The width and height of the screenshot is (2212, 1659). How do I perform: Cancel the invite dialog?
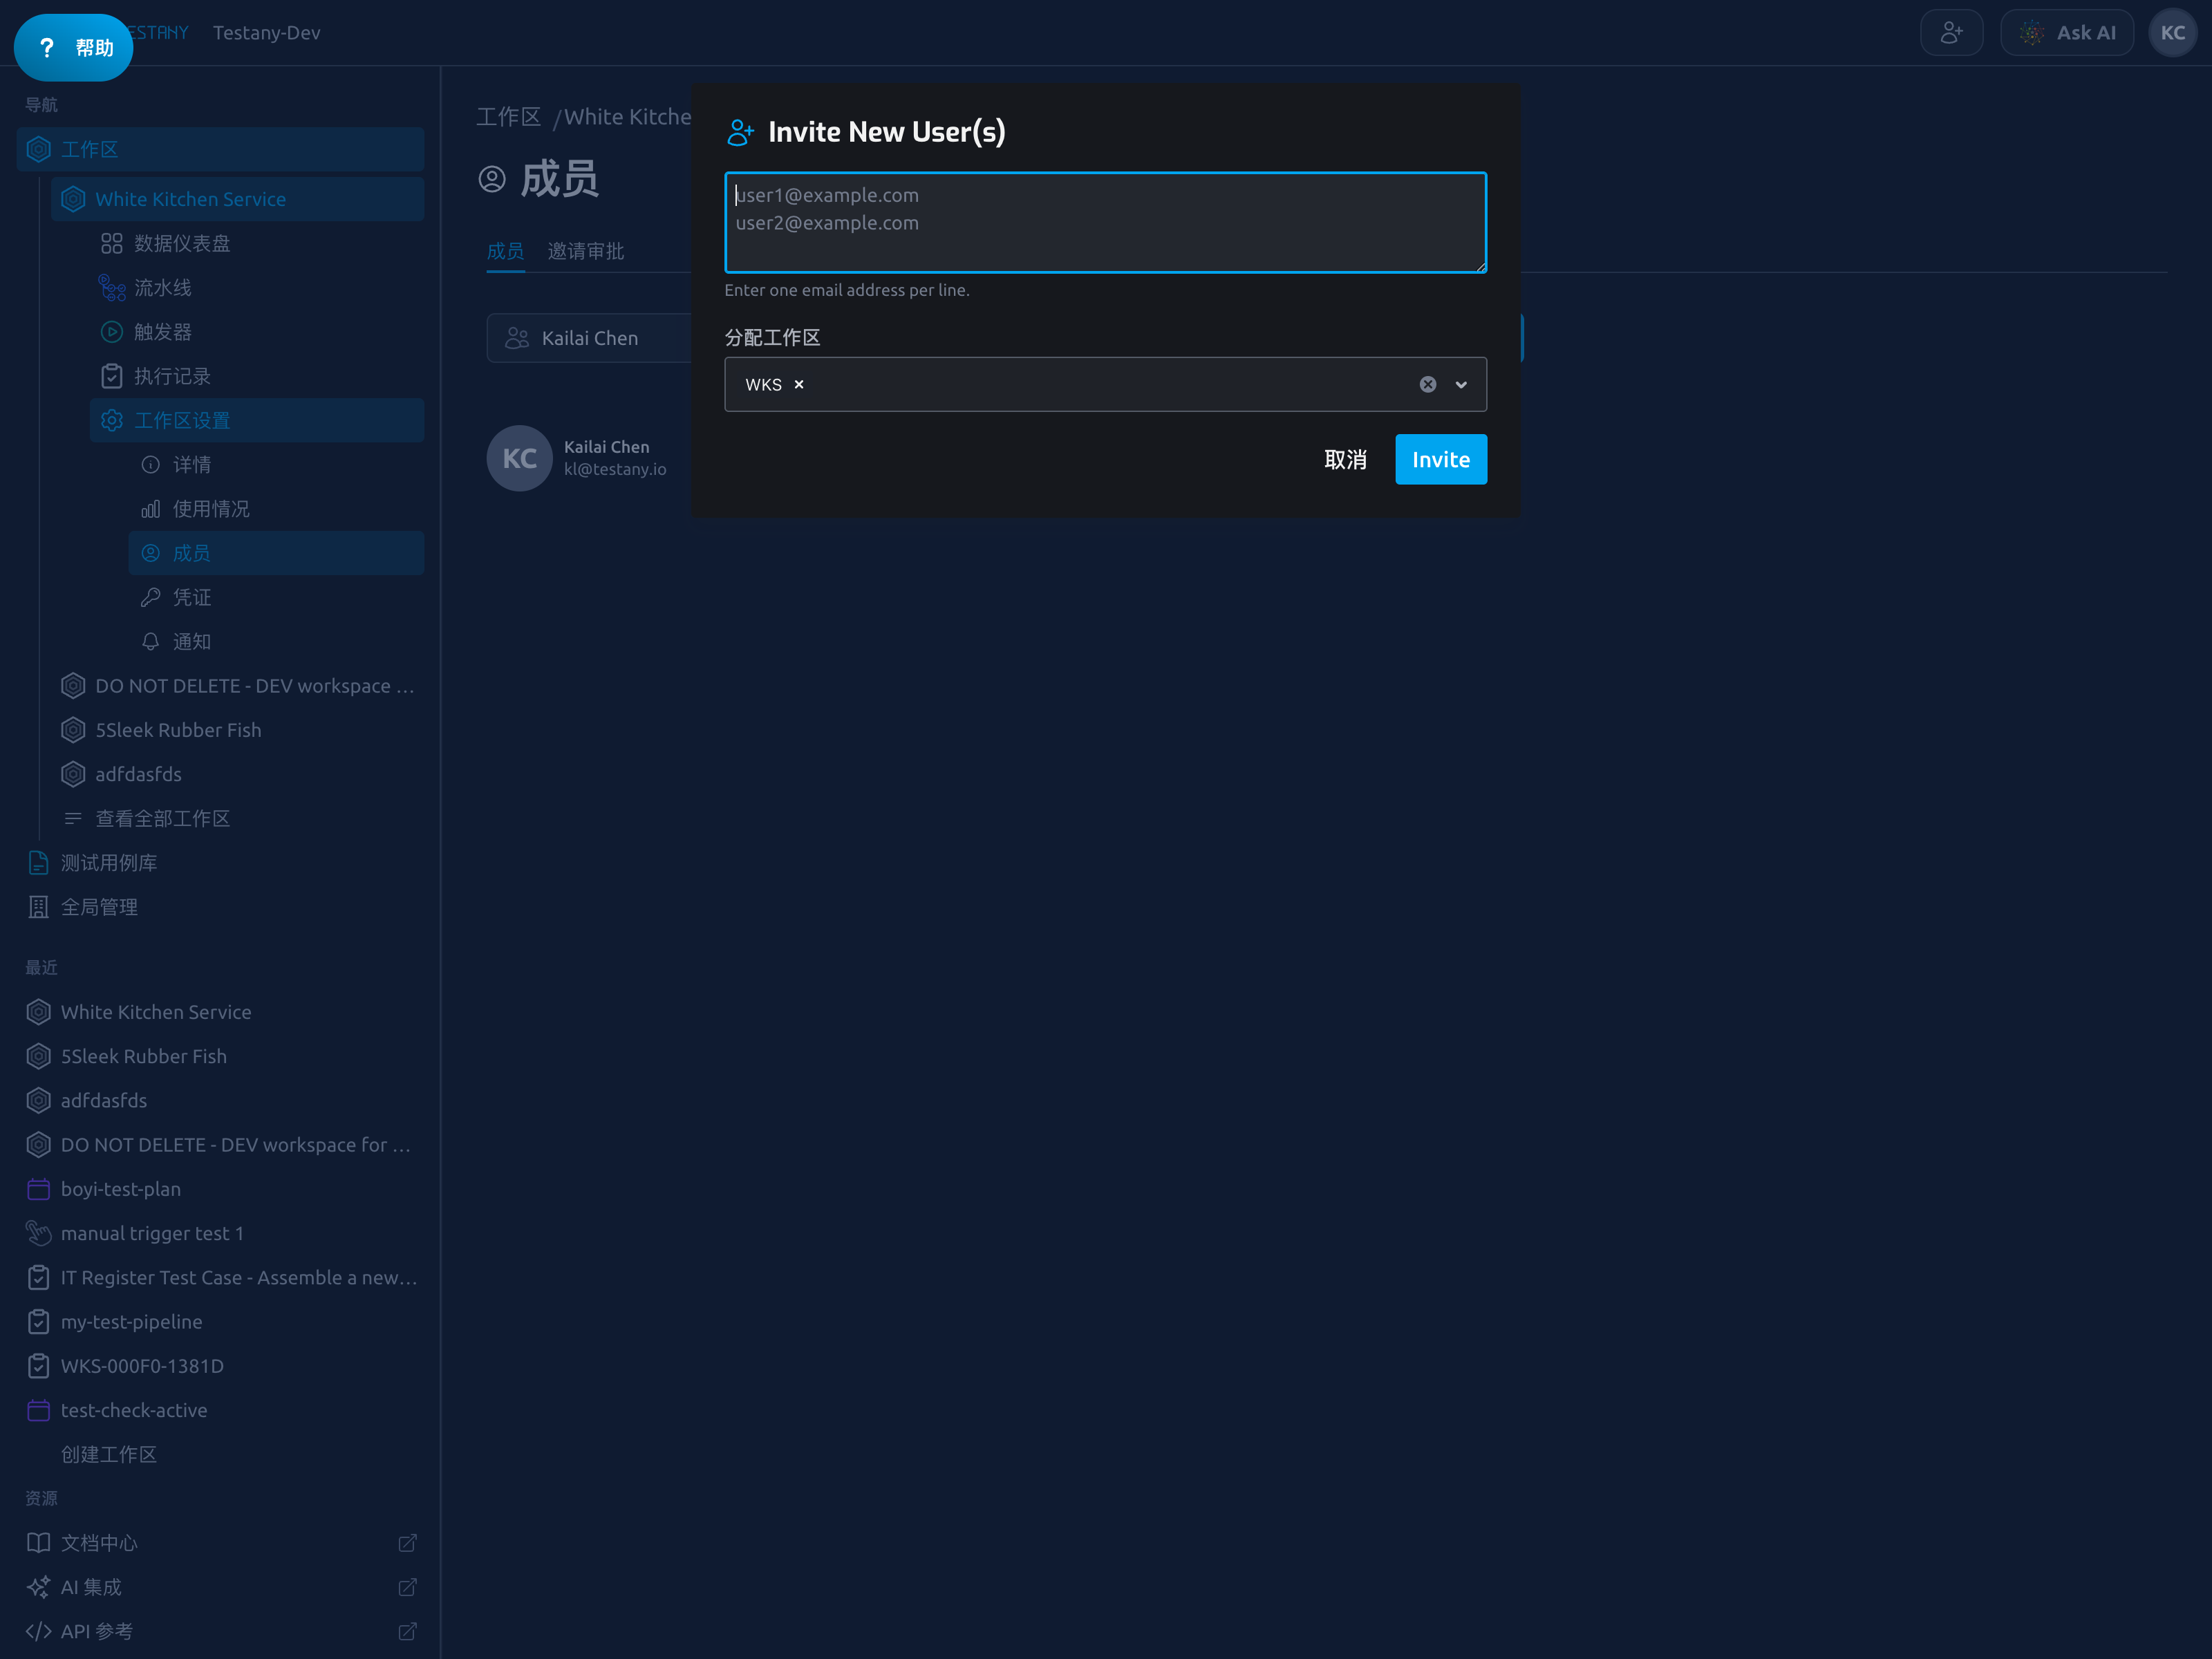point(1345,459)
